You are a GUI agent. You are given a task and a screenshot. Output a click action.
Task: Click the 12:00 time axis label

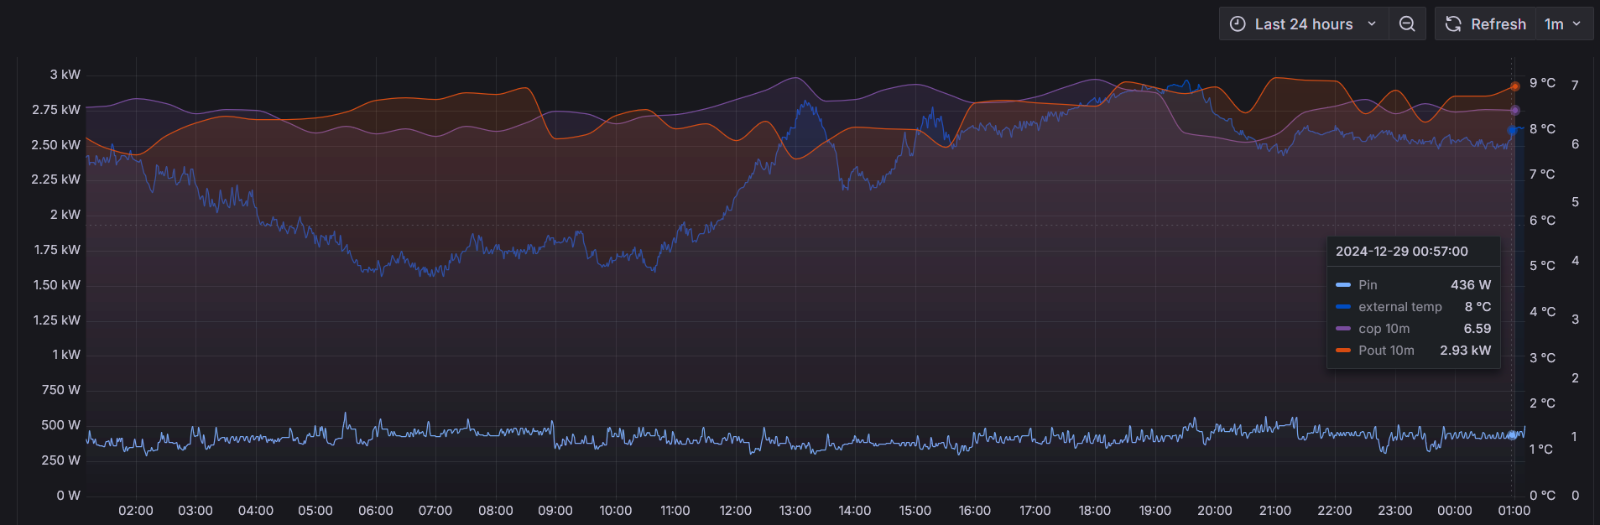tap(735, 511)
